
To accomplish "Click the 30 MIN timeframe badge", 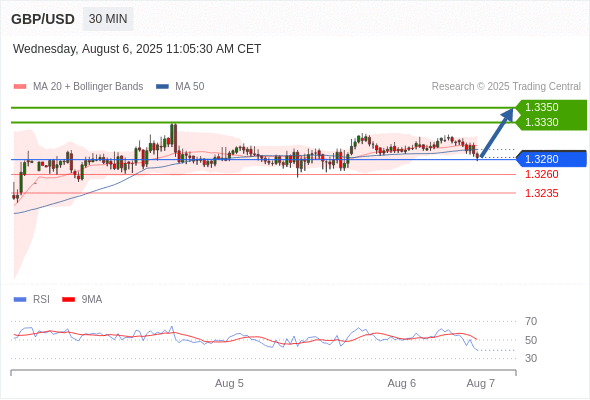I will pyautogui.click(x=108, y=19).
